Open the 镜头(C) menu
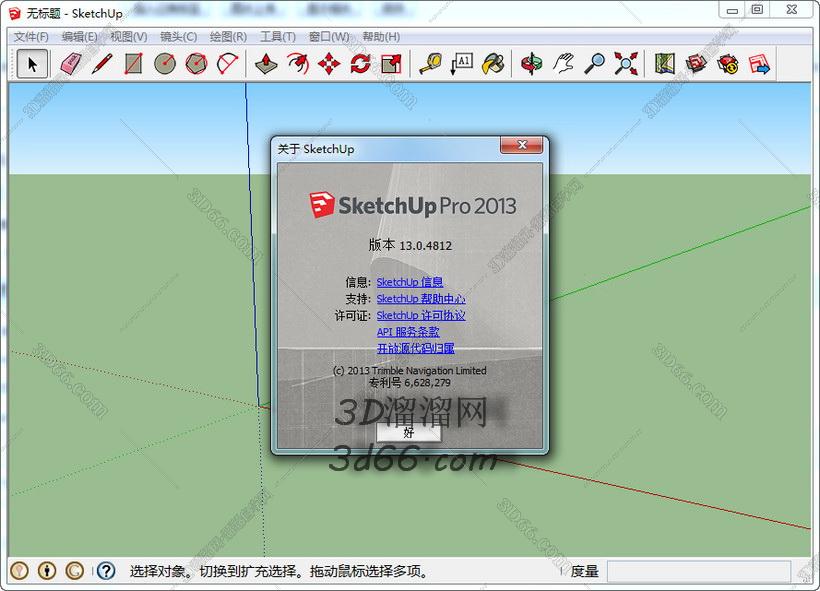This screenshot has height=591, width=820. (x=178, y=37)
